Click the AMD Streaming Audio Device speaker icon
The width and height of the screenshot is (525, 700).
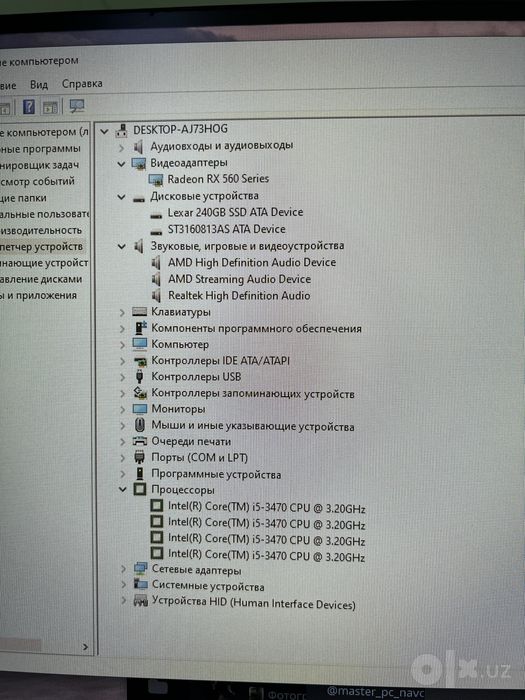point(156,280)
